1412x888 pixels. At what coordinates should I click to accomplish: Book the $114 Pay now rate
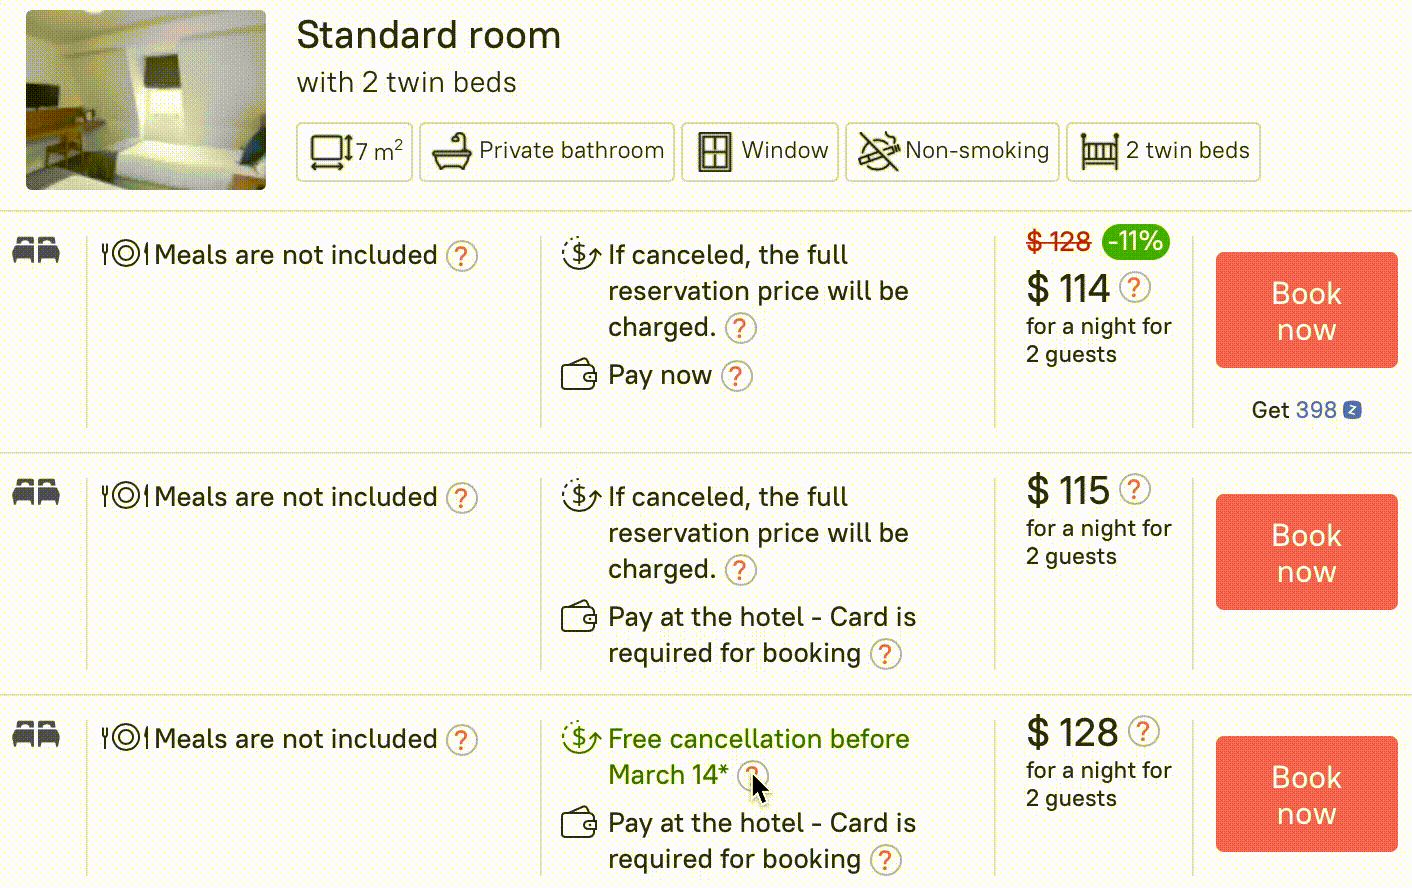[1306, 310]
